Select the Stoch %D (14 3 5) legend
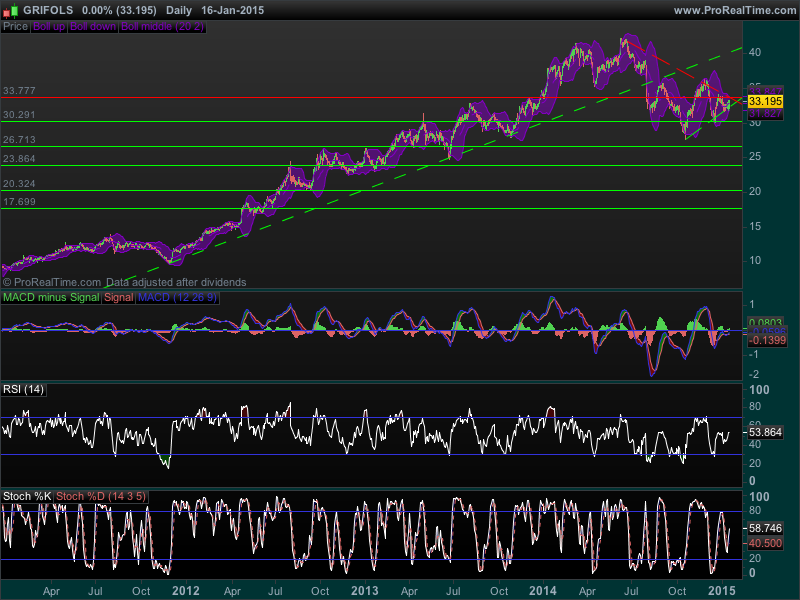 click(x=101, y=496)
